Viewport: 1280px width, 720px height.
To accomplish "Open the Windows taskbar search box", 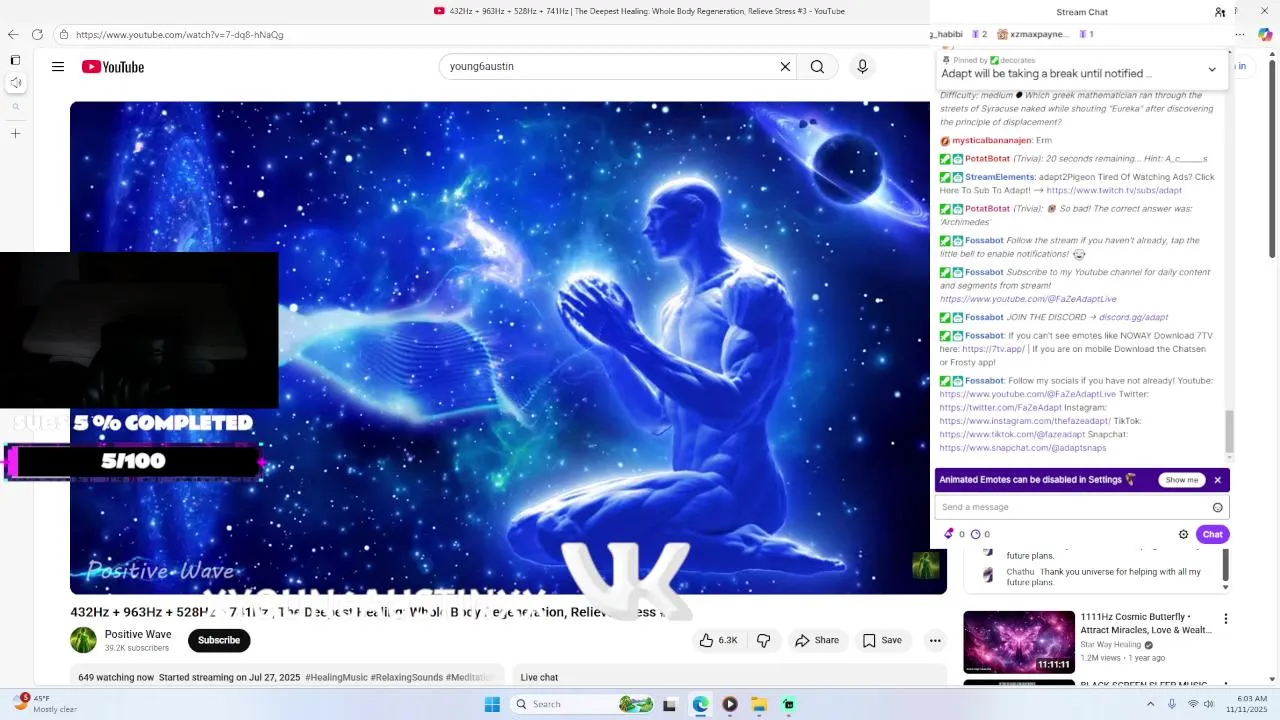I will click(583, 704).
